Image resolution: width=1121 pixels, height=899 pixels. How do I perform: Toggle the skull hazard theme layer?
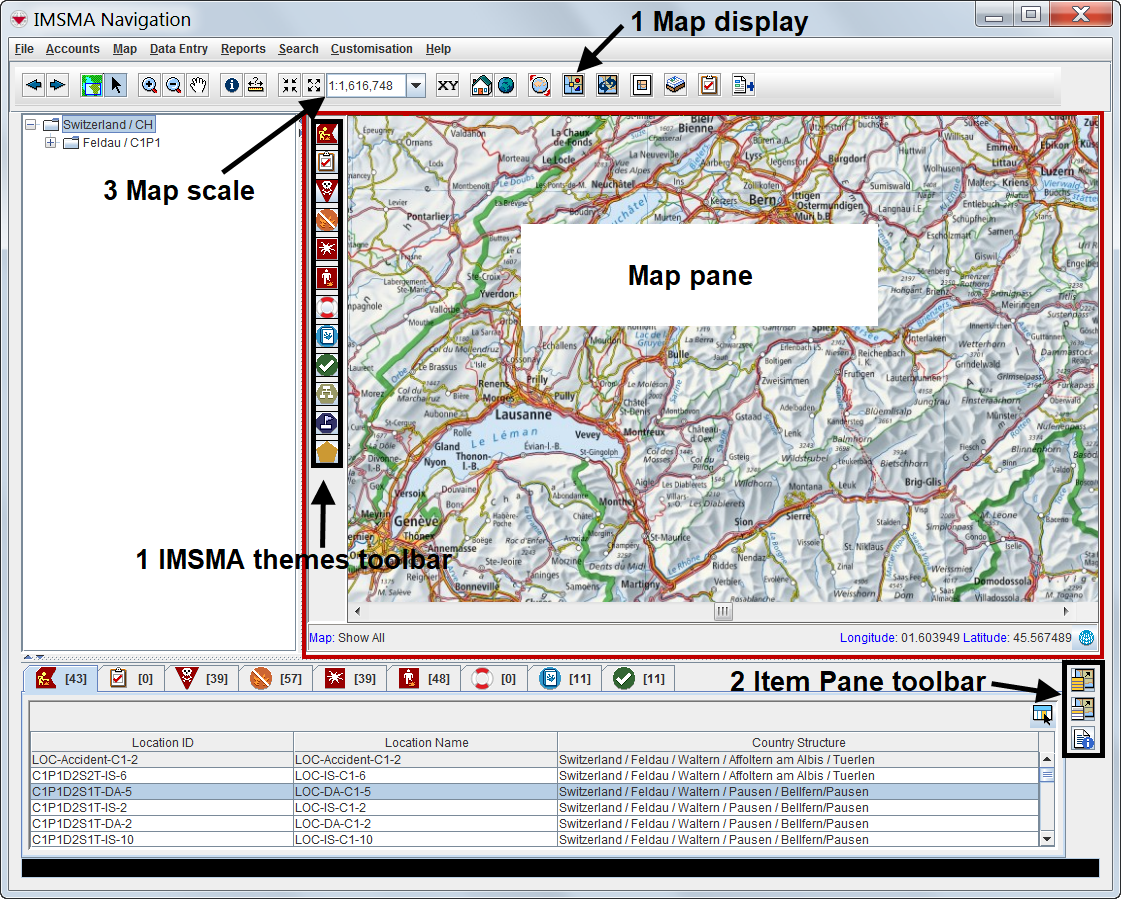[326, 189]
